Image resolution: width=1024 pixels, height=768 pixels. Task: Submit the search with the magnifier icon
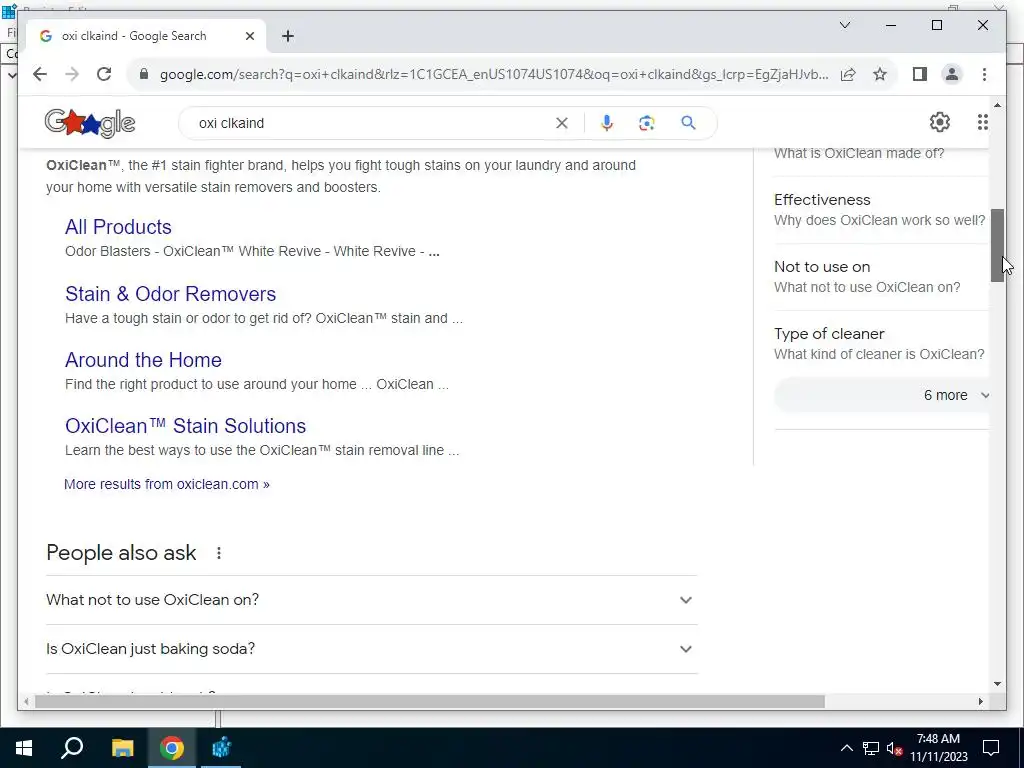coord(688,123)
